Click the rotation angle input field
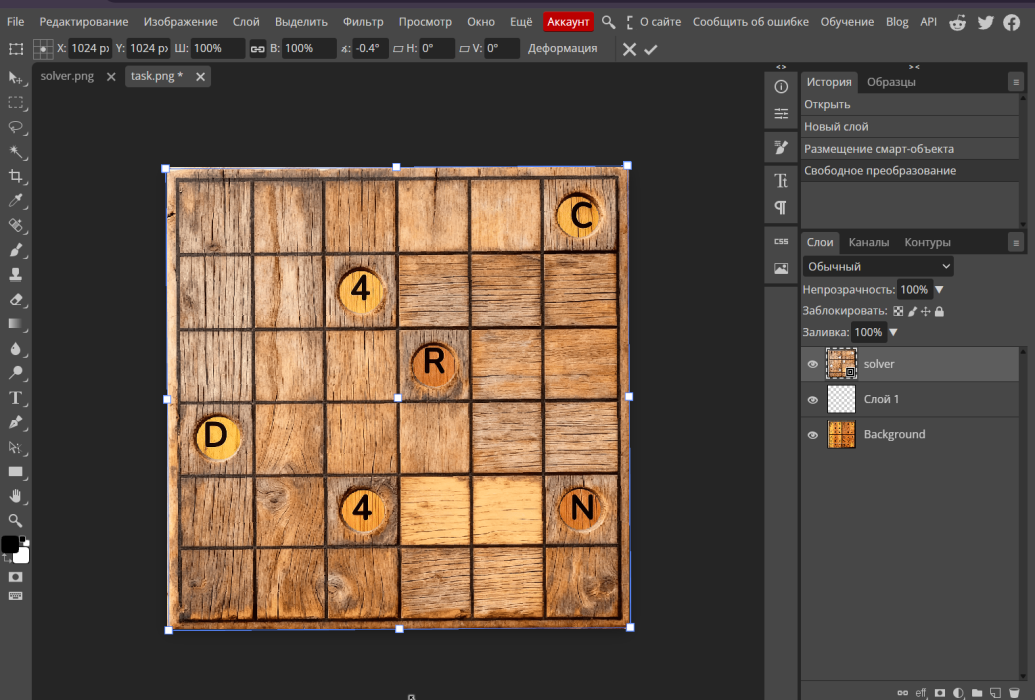This screenshot has width=1035, height=700. pos(369,48)
